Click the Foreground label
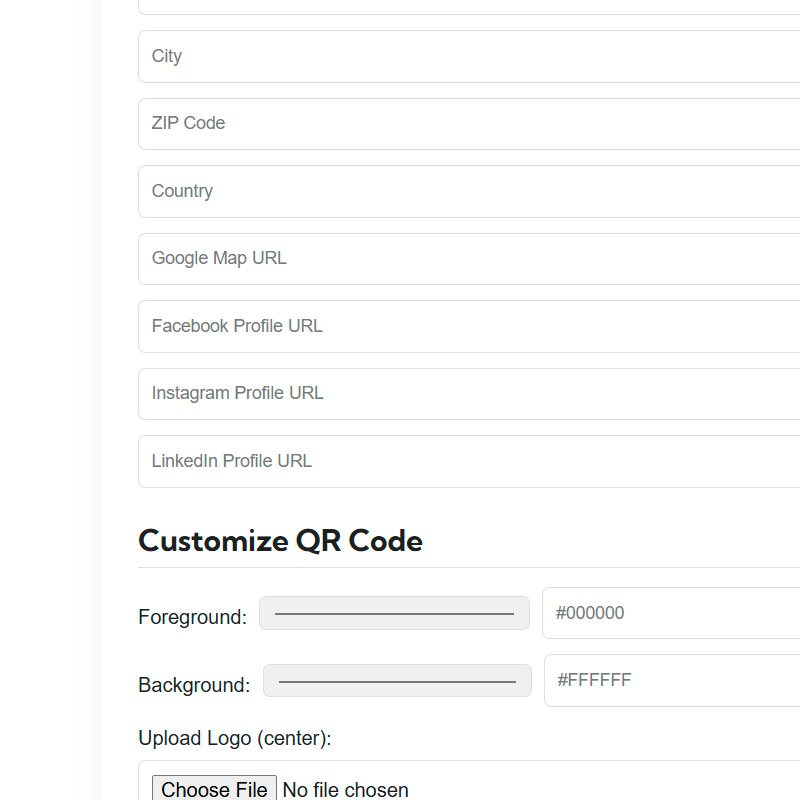 pos(192,618)
